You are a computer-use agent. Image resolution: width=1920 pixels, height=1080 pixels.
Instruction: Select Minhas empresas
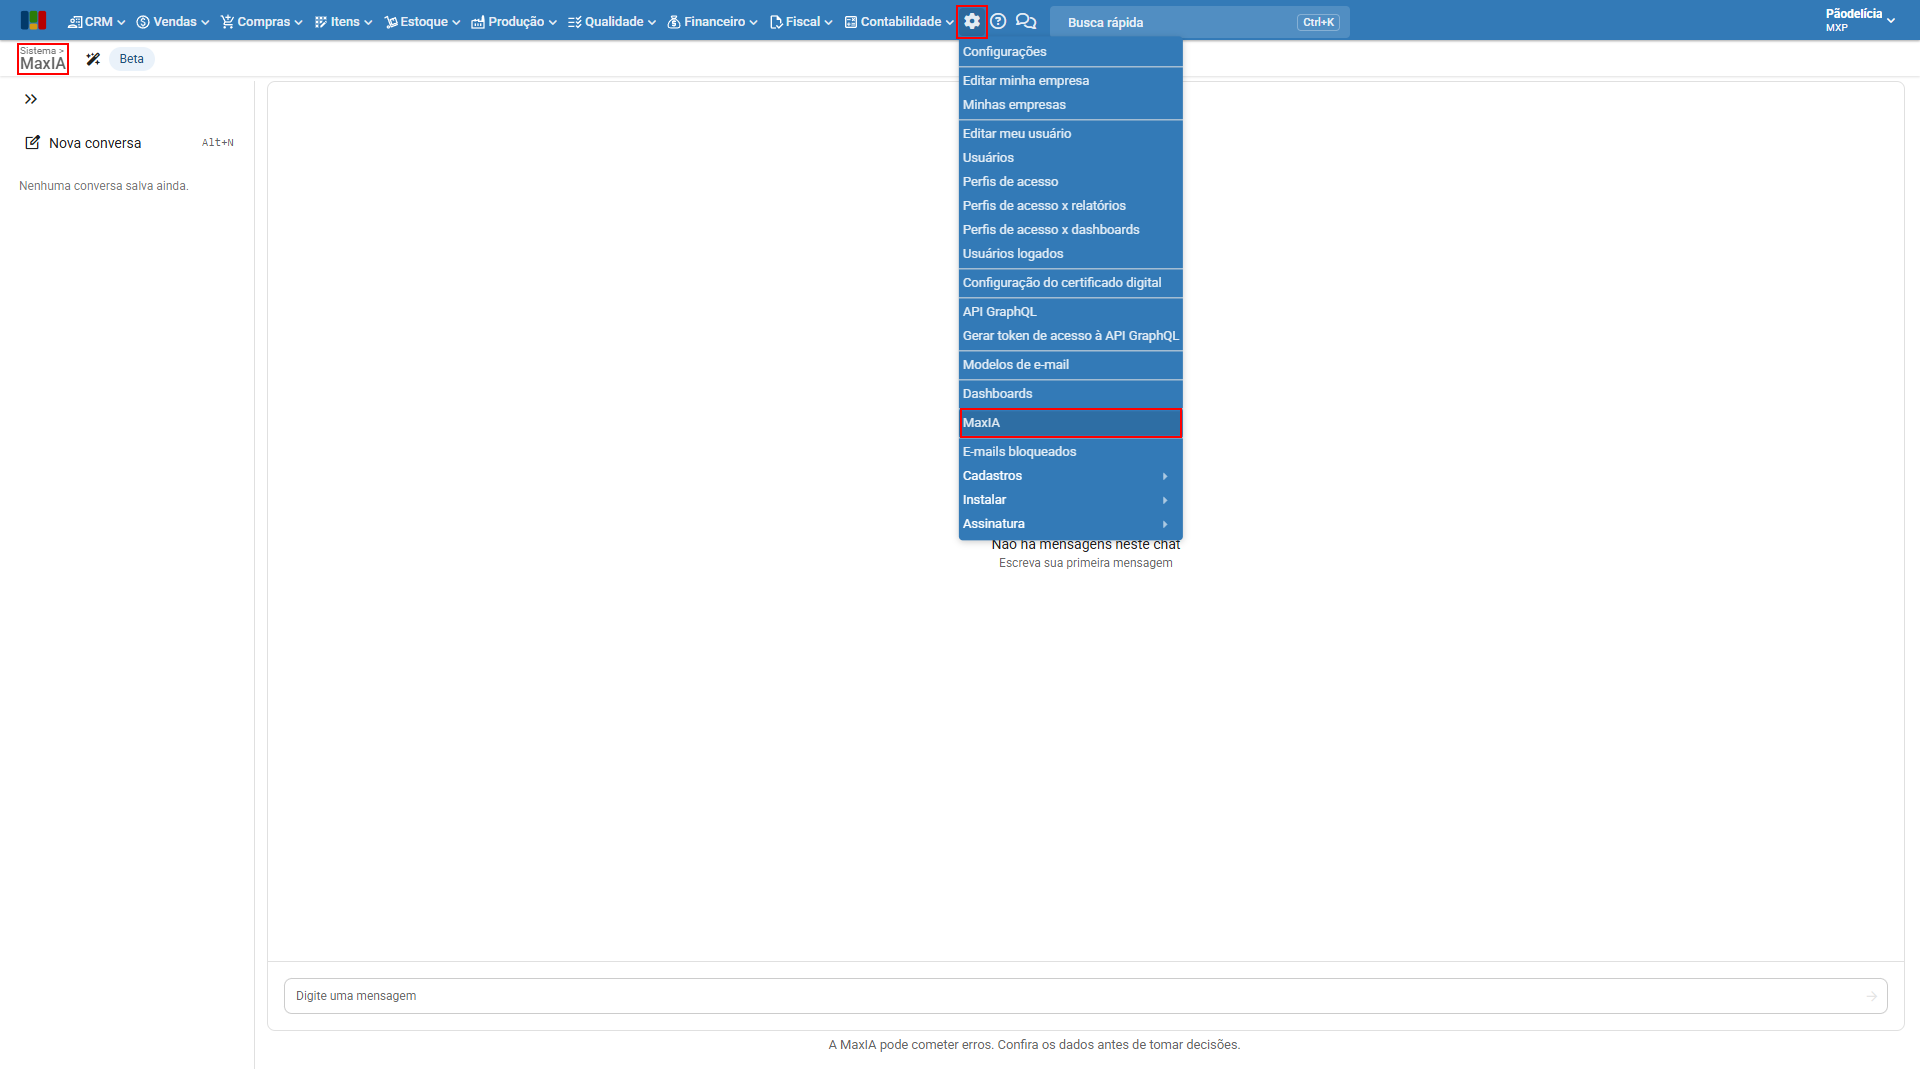(1070, 105)
